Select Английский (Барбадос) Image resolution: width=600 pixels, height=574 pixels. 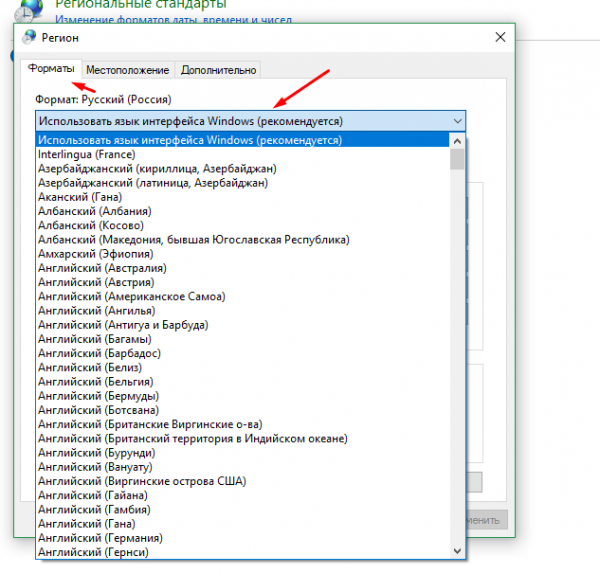(243, 353)
